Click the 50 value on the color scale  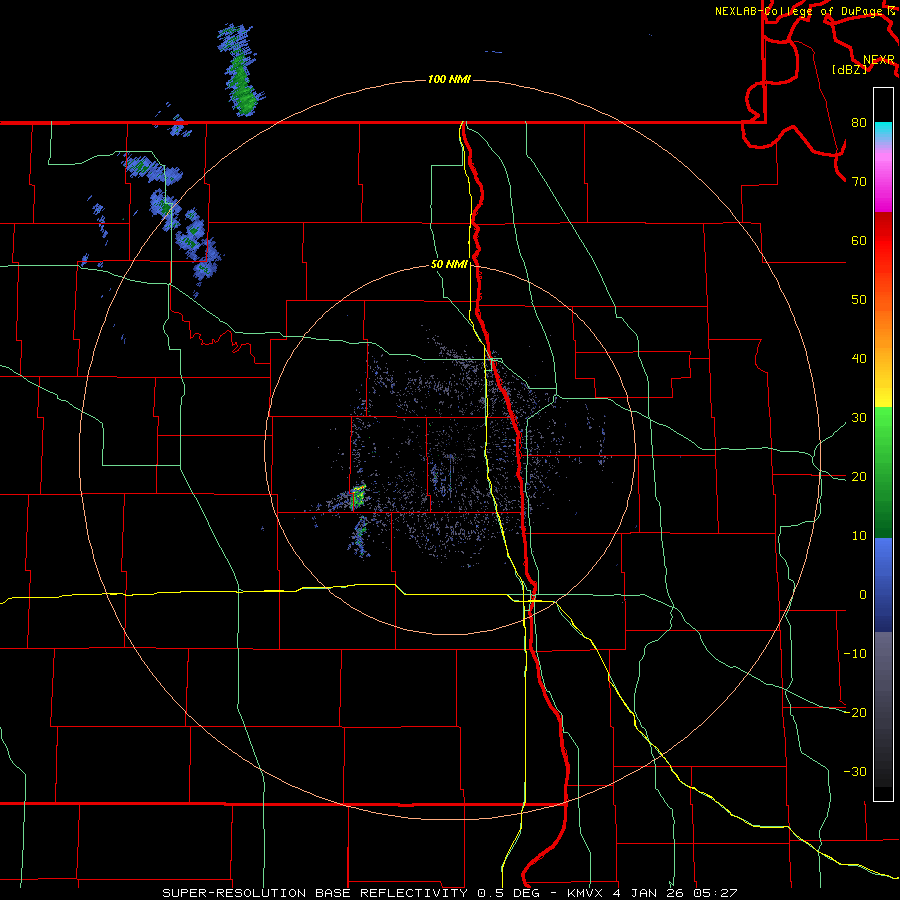tap(859, 300)
